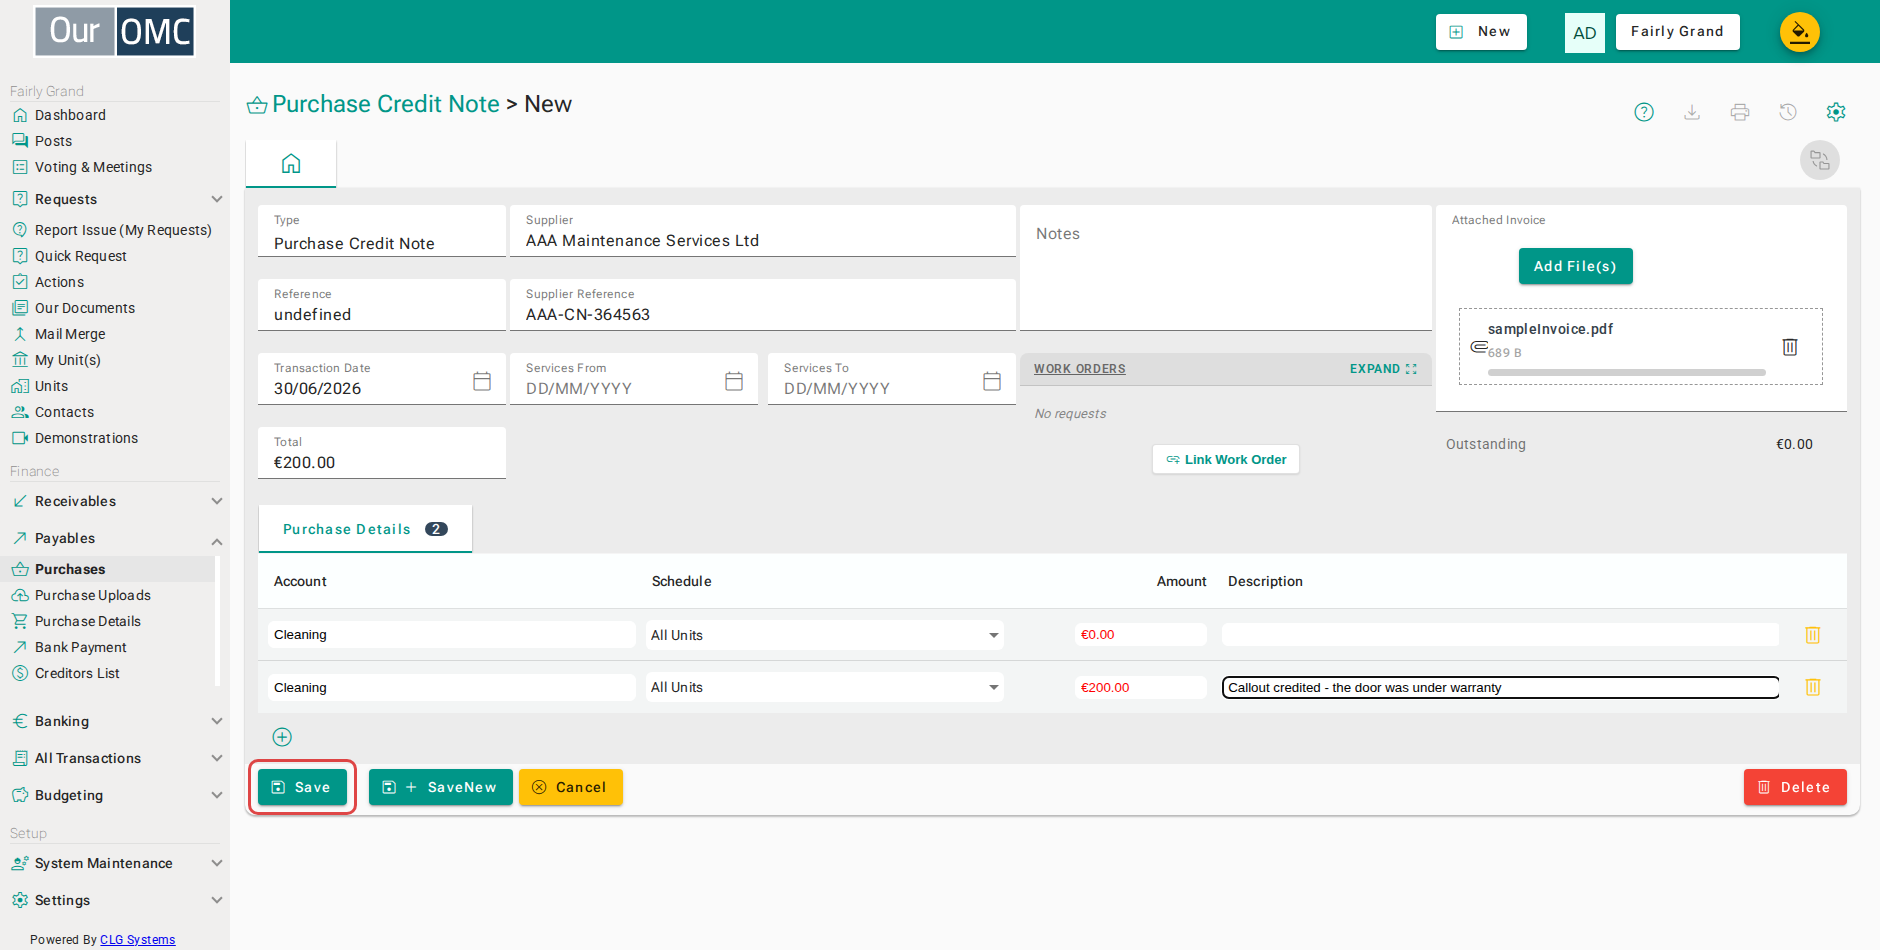Open the Services From calendar picker

[734, 381]
